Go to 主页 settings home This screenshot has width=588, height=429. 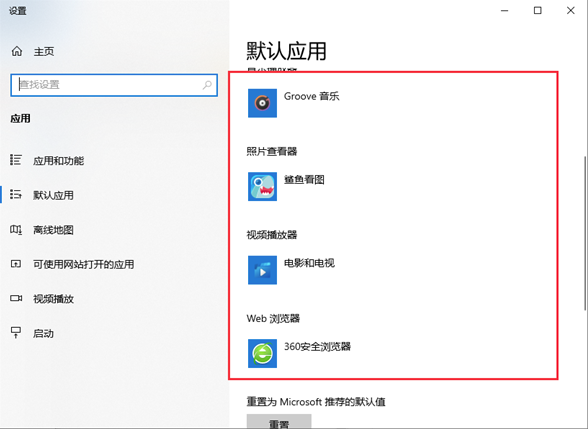44,51
